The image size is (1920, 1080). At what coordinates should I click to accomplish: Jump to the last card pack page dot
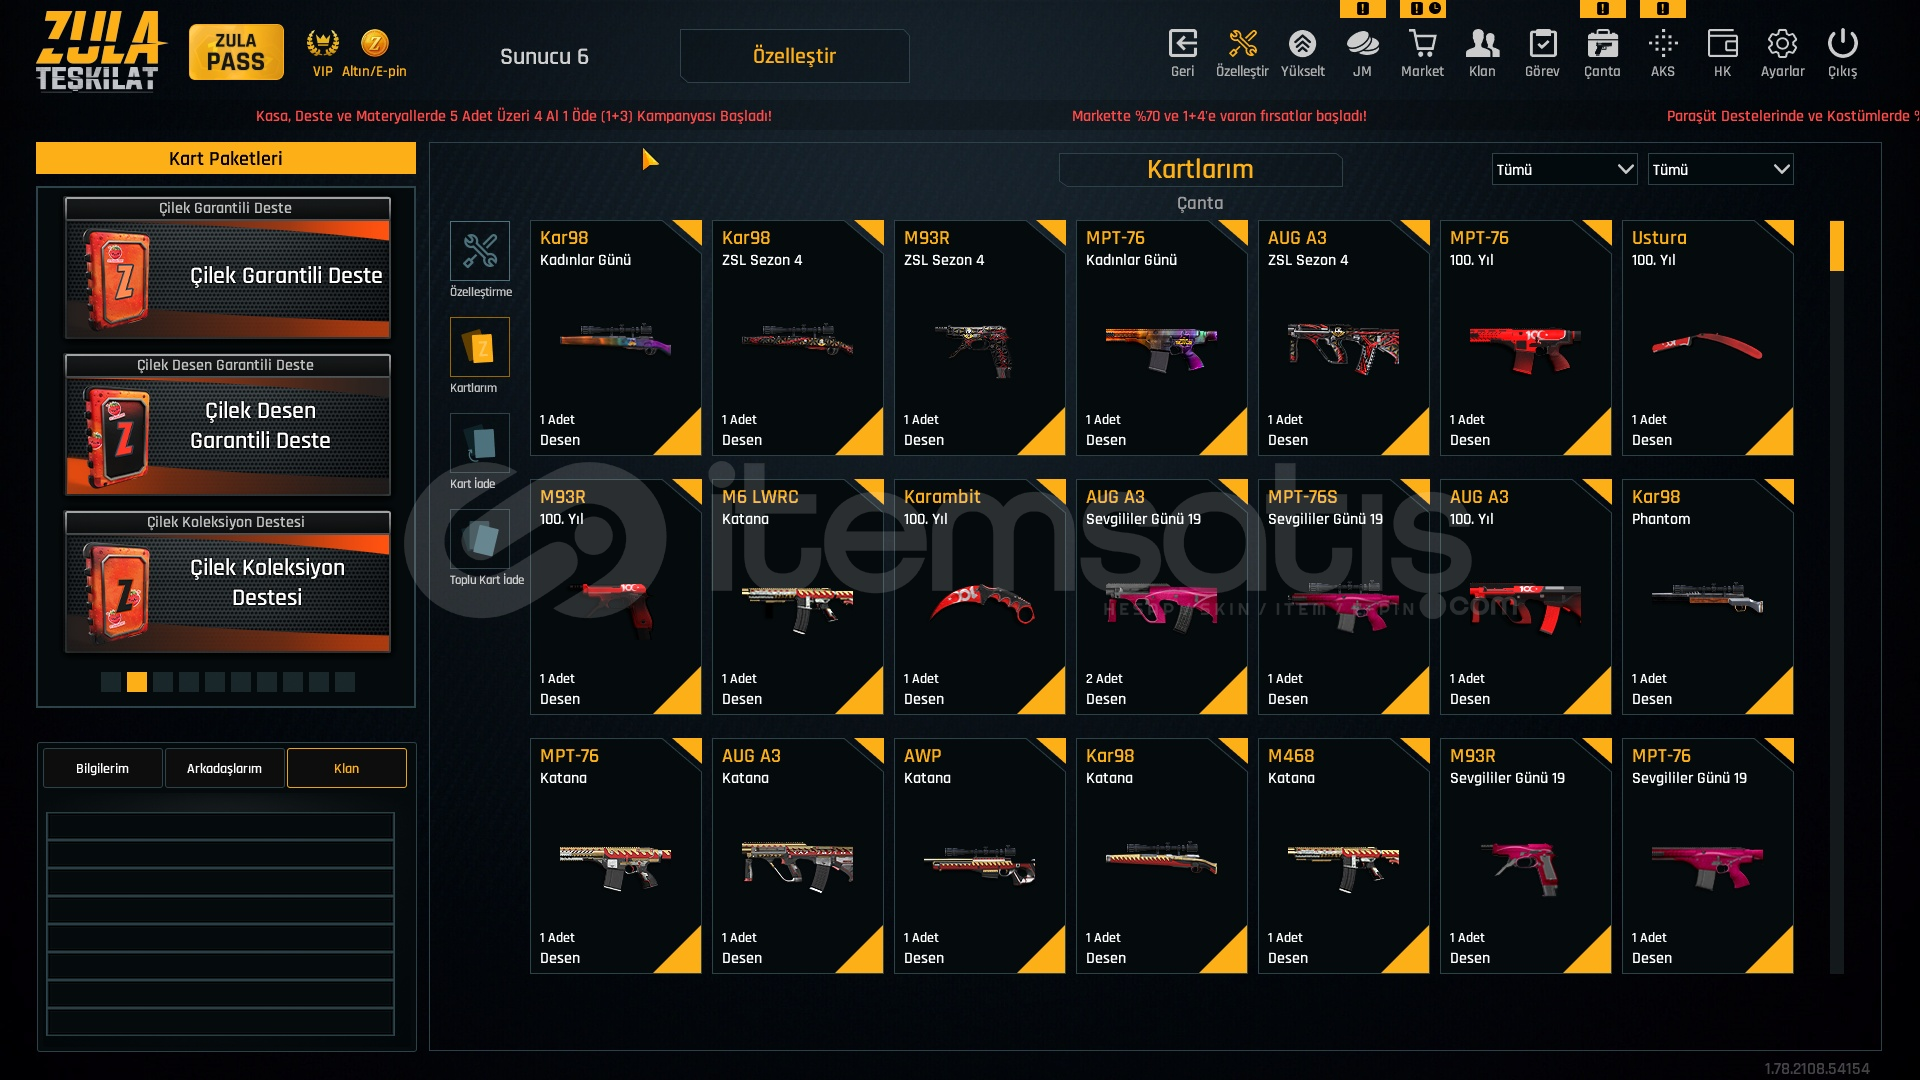click(x=345, y=682)
